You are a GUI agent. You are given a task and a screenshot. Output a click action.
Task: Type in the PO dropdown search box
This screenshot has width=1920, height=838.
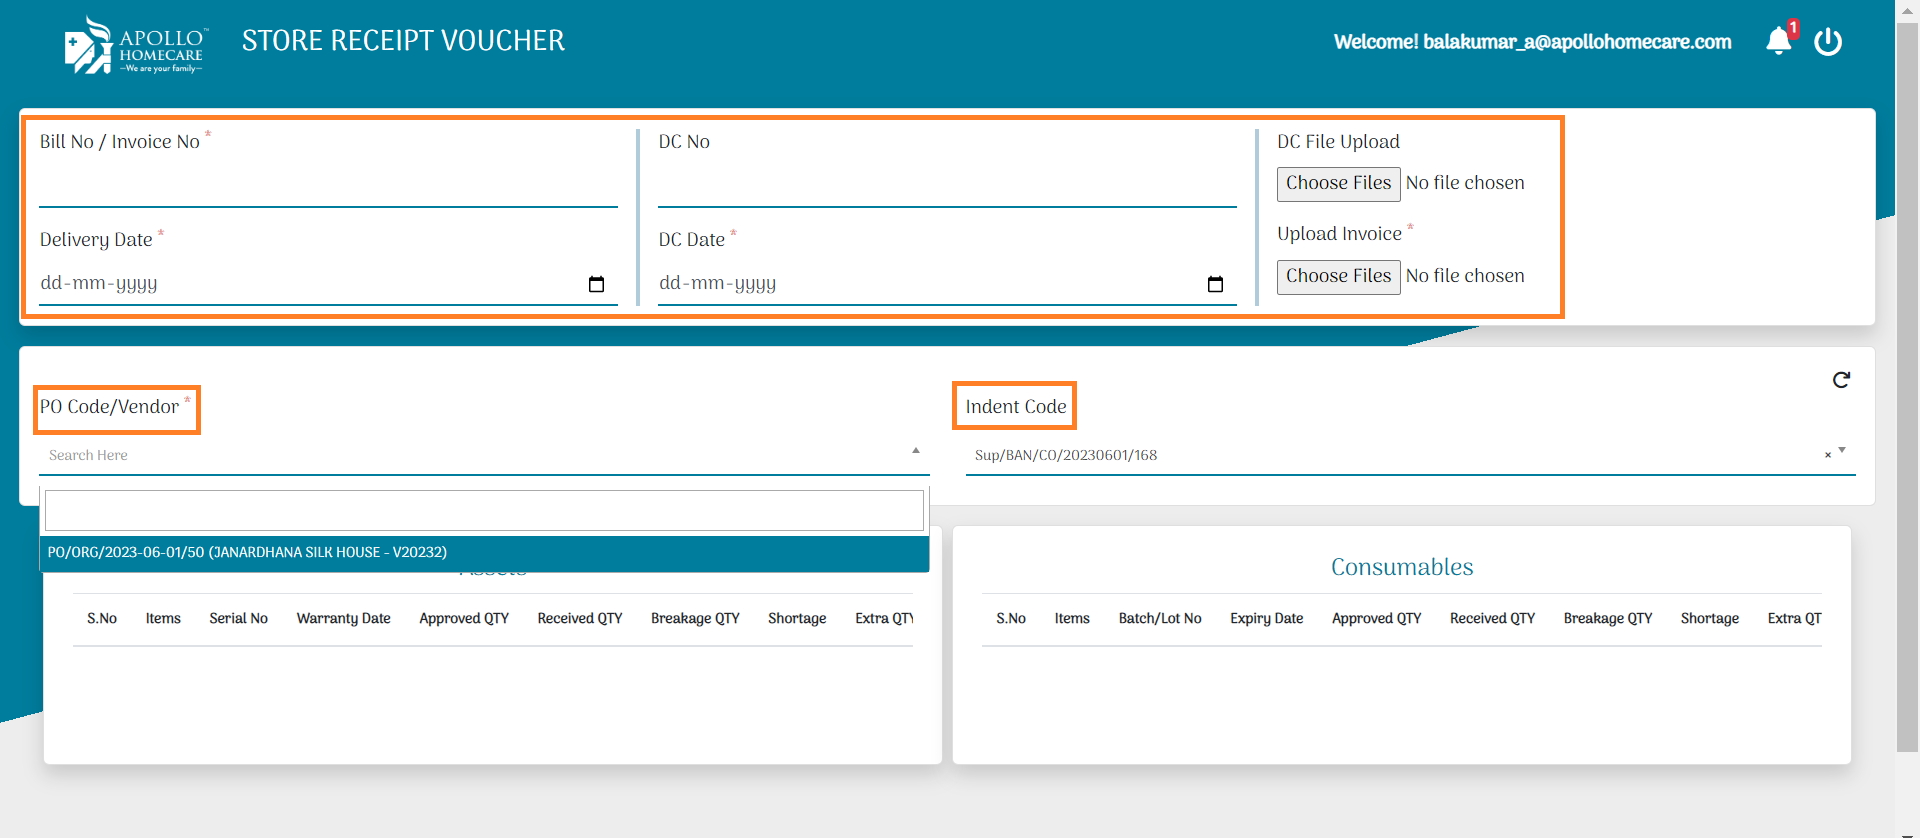484,511
